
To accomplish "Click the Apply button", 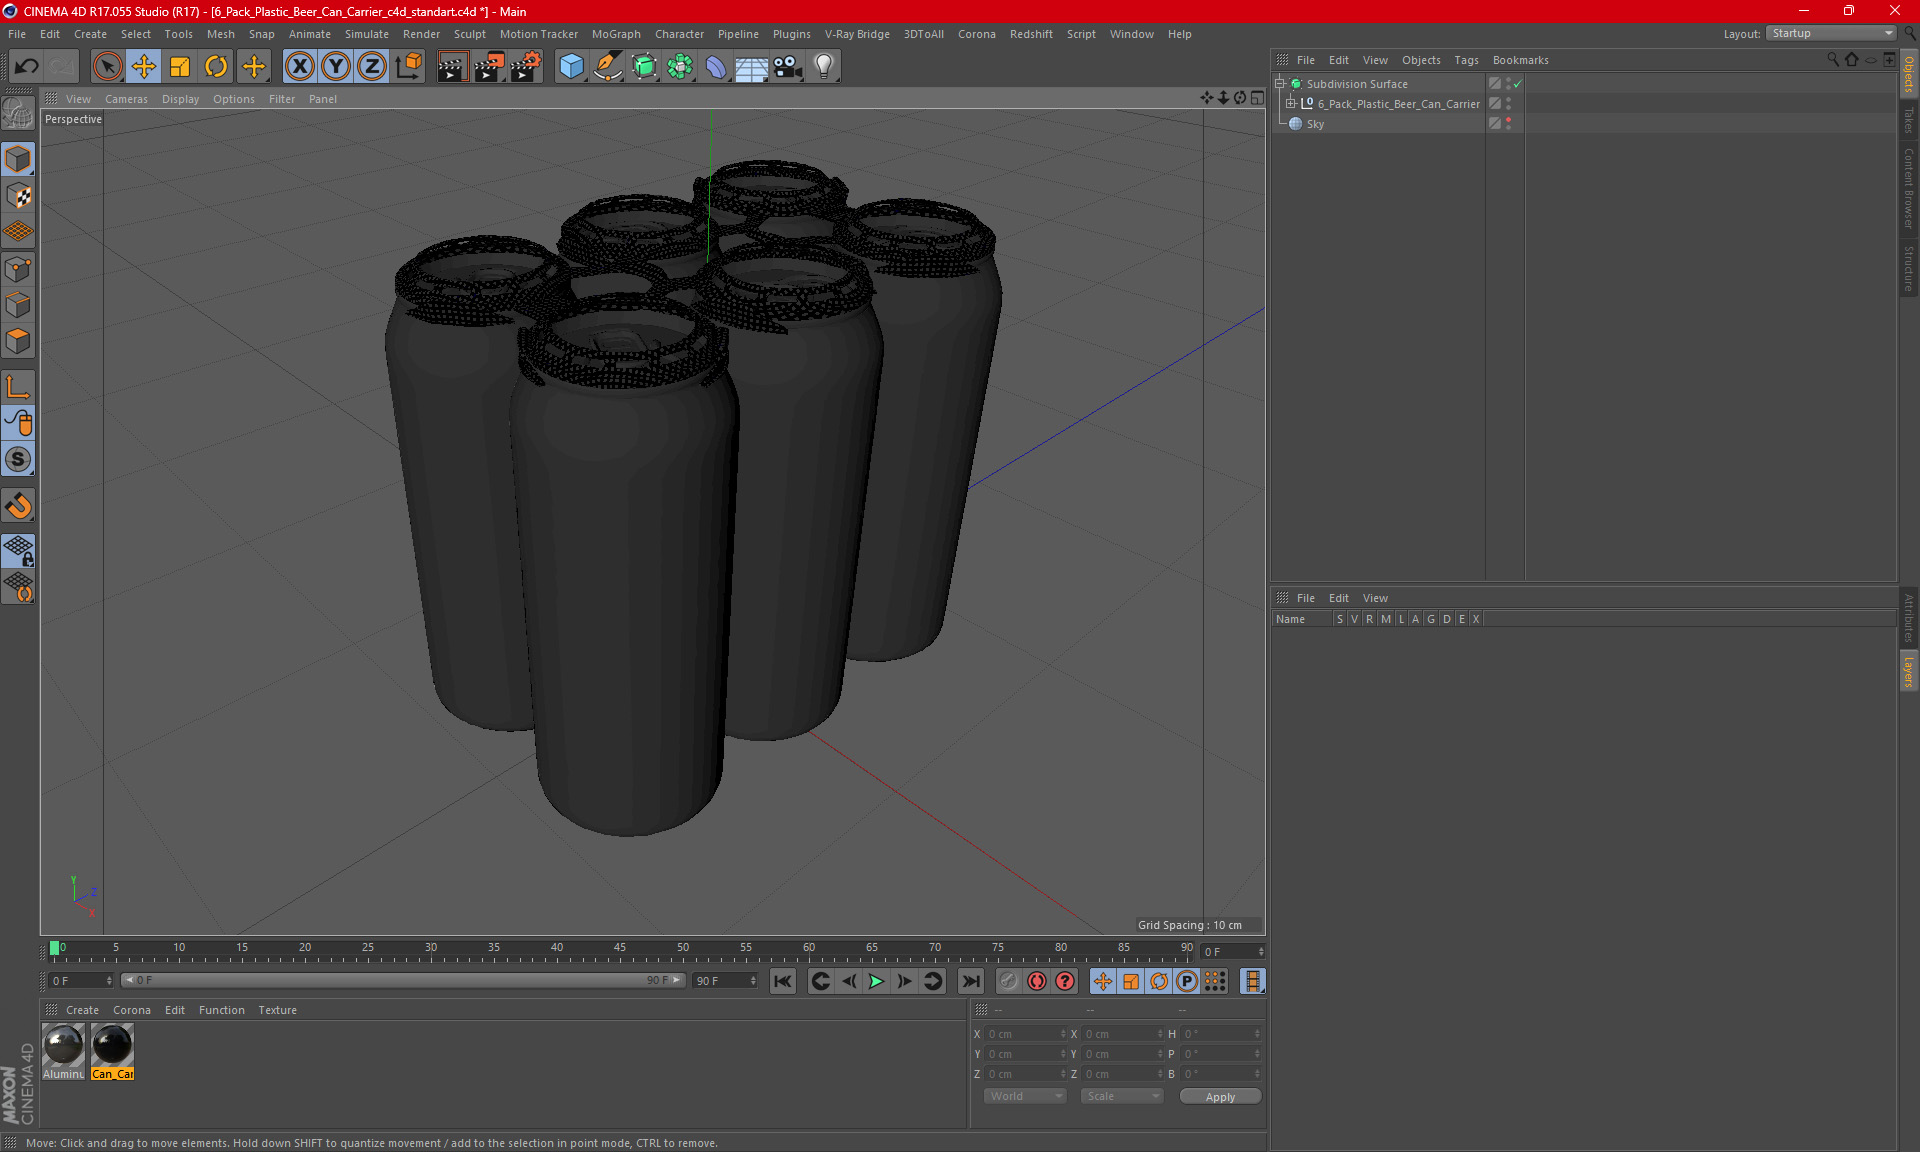I will (1220, 1097).
